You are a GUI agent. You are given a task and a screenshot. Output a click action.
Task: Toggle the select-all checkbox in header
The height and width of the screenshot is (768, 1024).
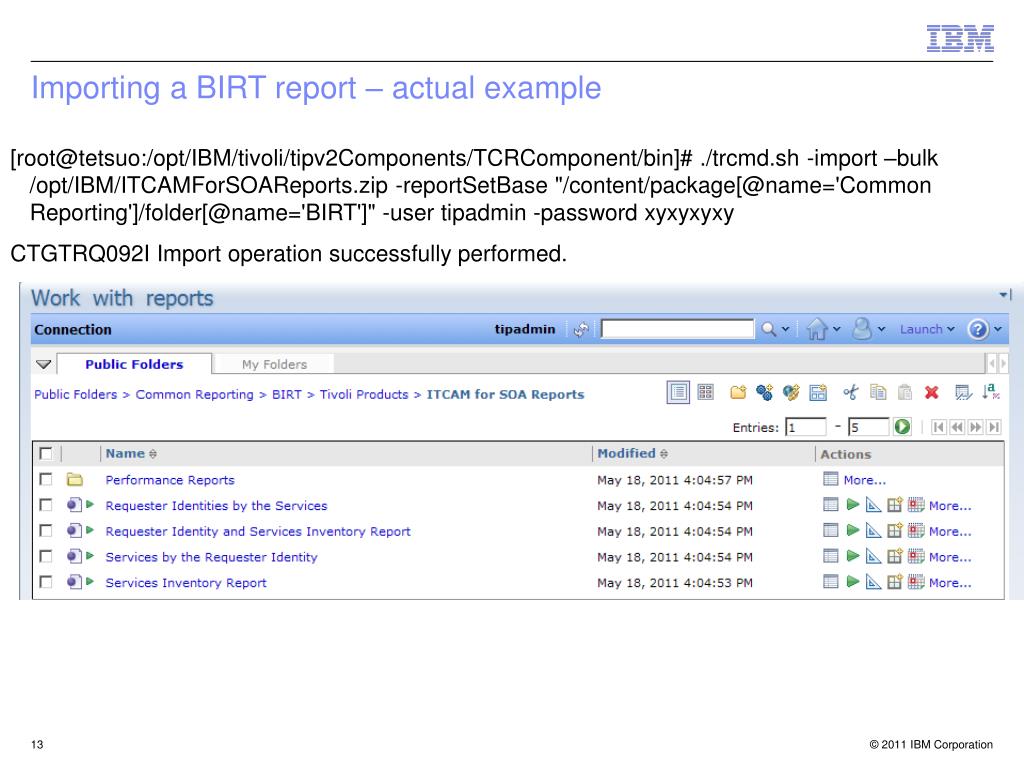click(46, 453)
